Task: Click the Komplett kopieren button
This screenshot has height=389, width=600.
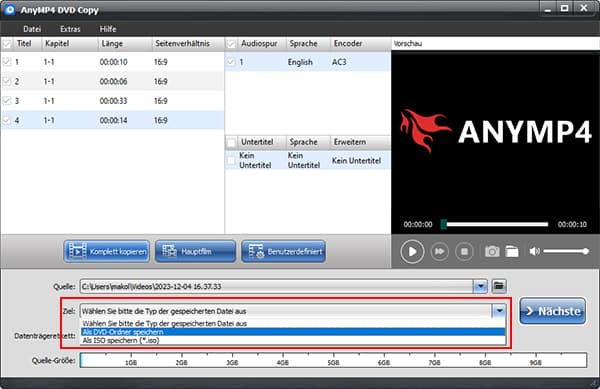Action: tap(107, 251)
